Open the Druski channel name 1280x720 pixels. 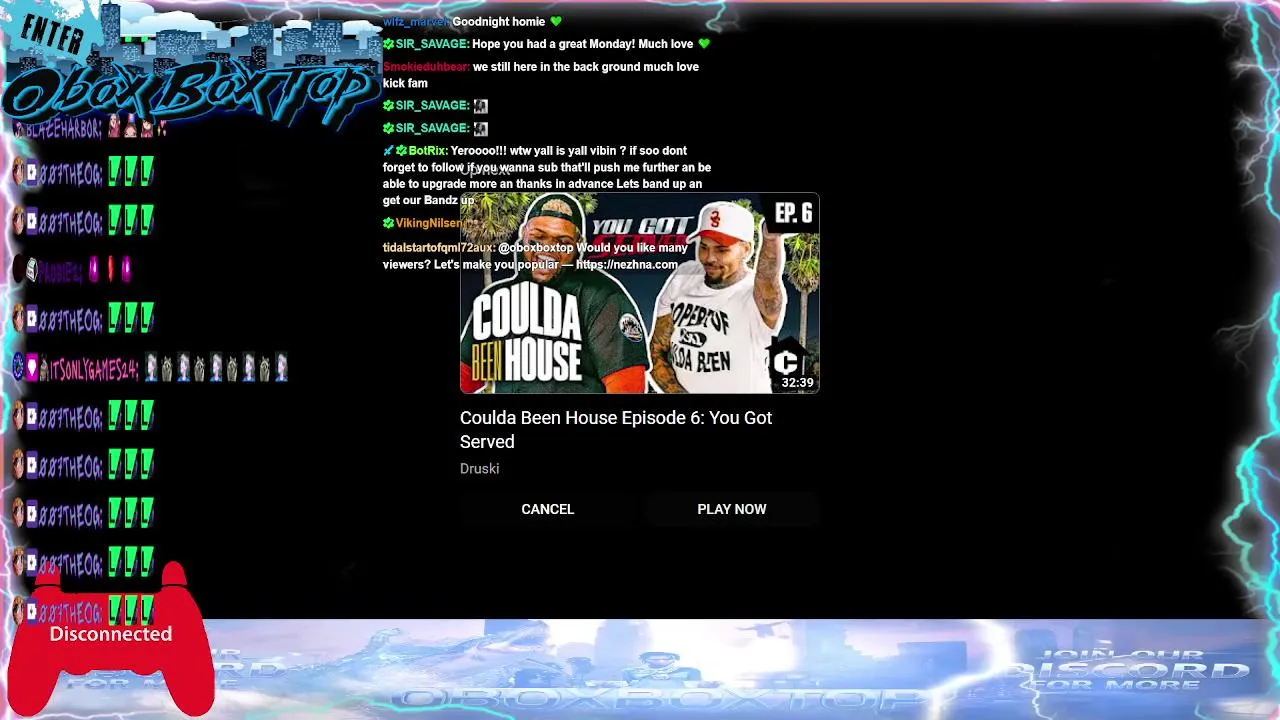pos(479,468)
